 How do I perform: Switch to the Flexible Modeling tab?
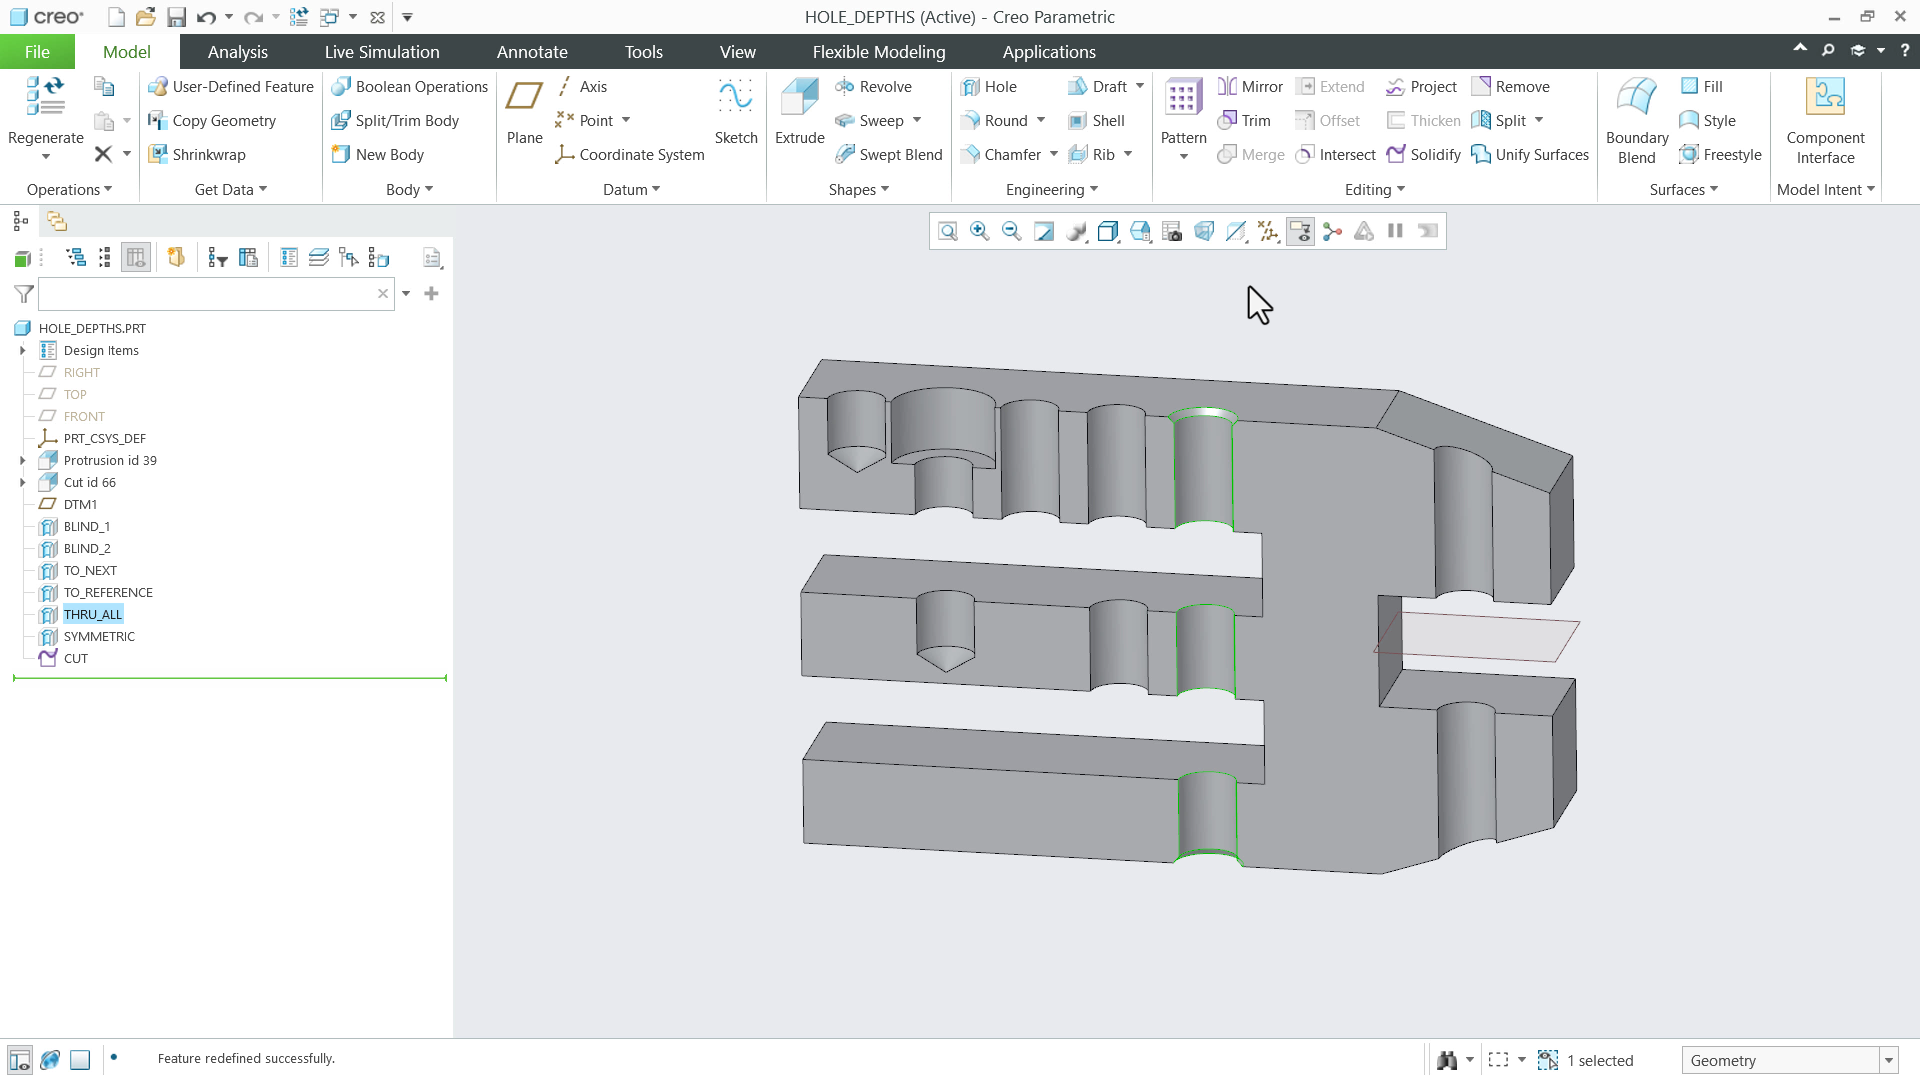pos(878,51)
